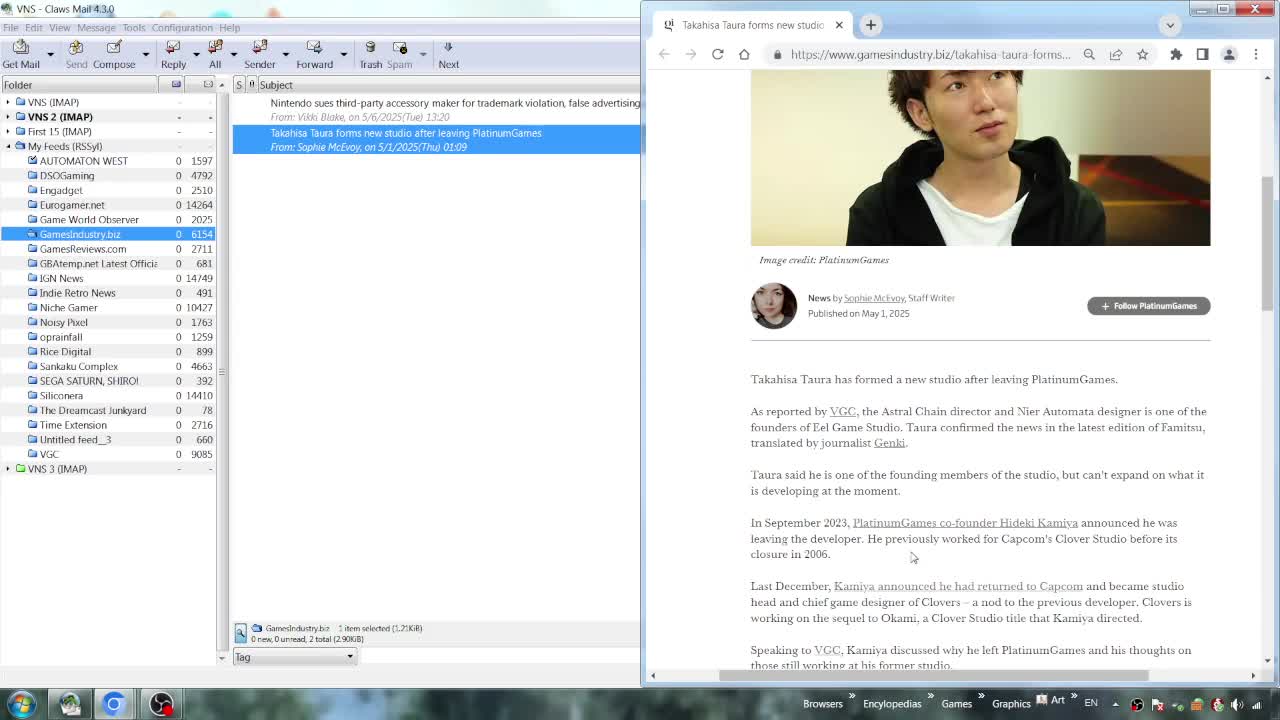Click Get Mail in the Claws Mail toolbar
The image size is (1280, 720).
pyautogui.click(x=21, y=55)
